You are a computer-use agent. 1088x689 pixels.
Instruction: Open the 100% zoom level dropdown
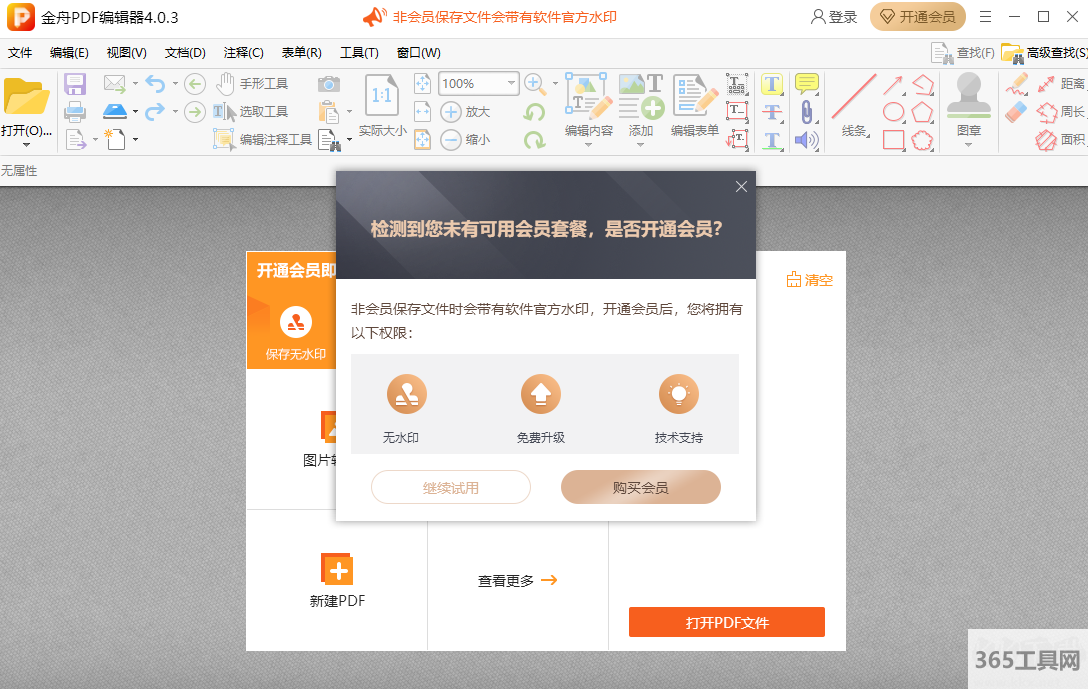tap(512, 84)
